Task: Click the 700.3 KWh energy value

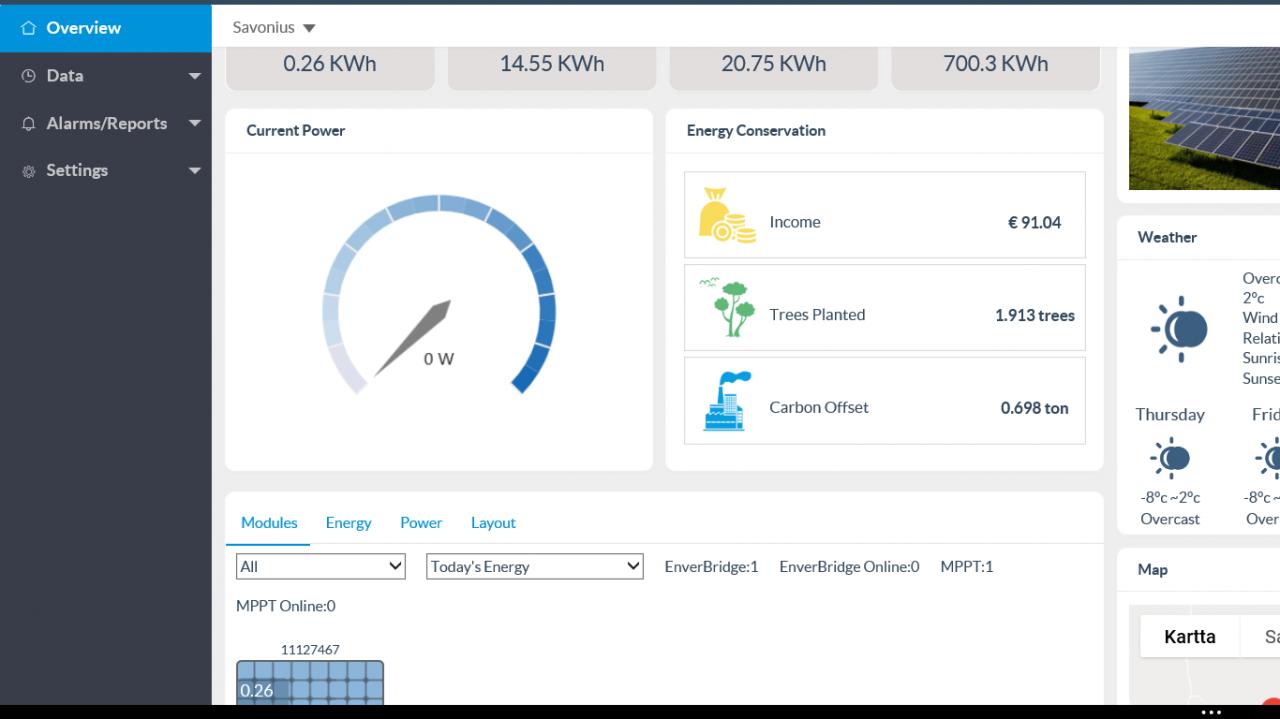Action: (x=996, y=63)
